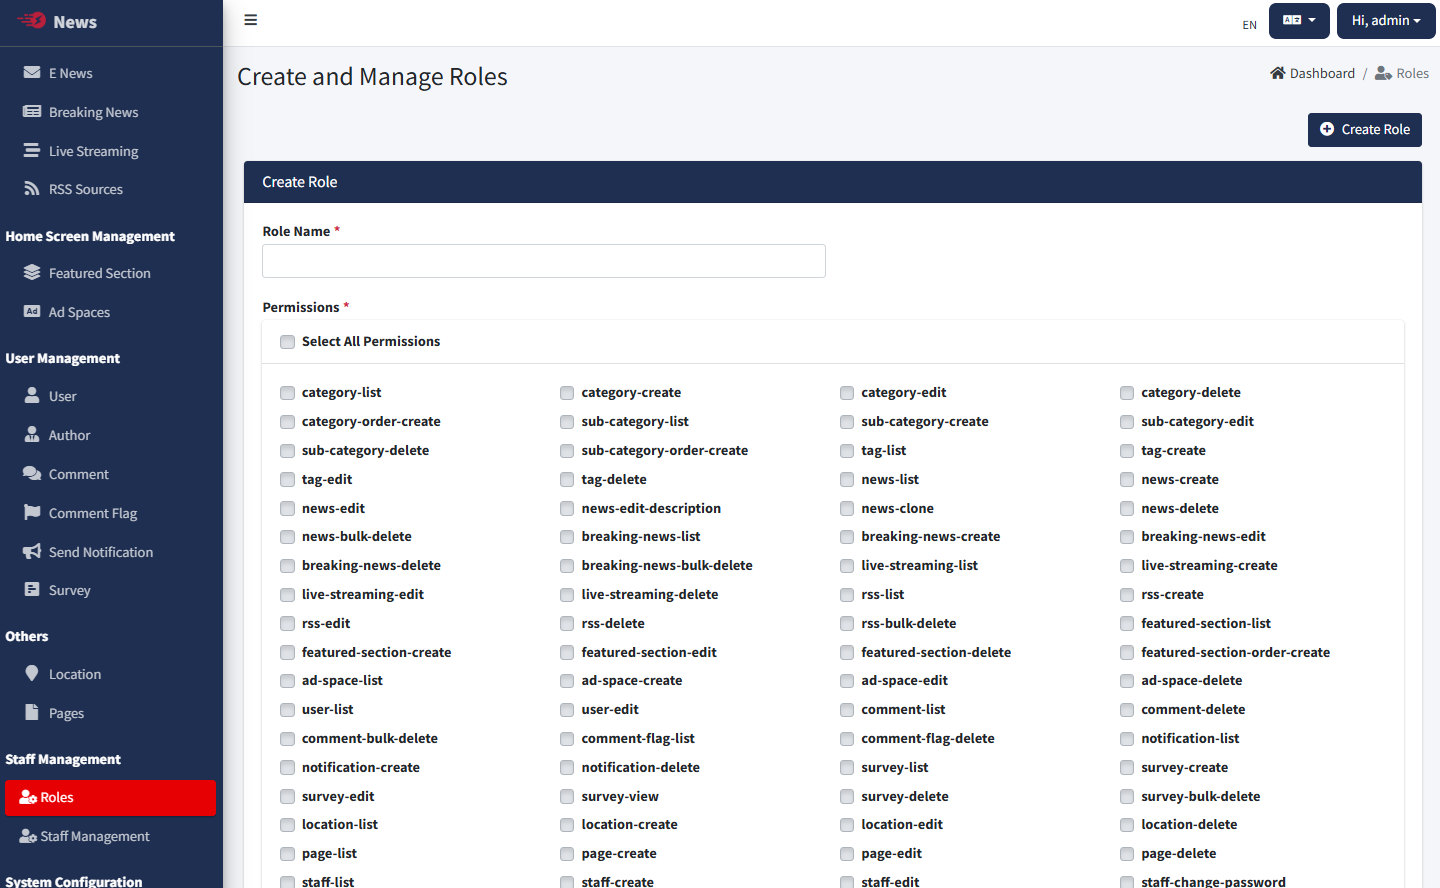Enable the category-list permission checkbox
1440x888 pixels.
[288, 393]
